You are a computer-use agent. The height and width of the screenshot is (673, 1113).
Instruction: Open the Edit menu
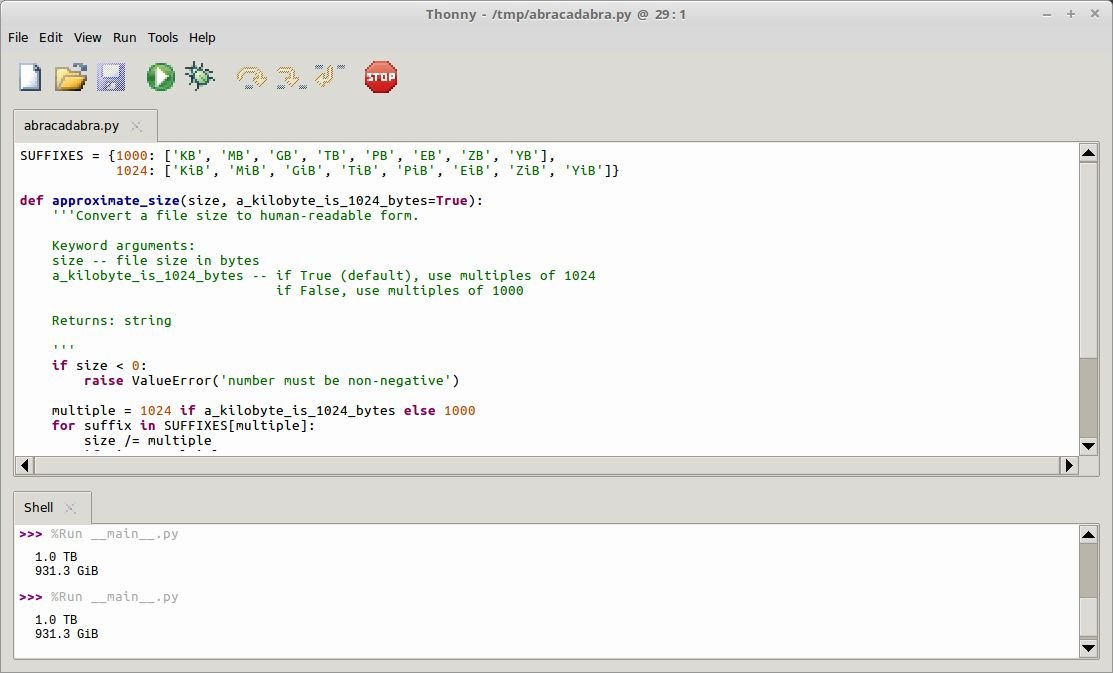tap(51, 37)
